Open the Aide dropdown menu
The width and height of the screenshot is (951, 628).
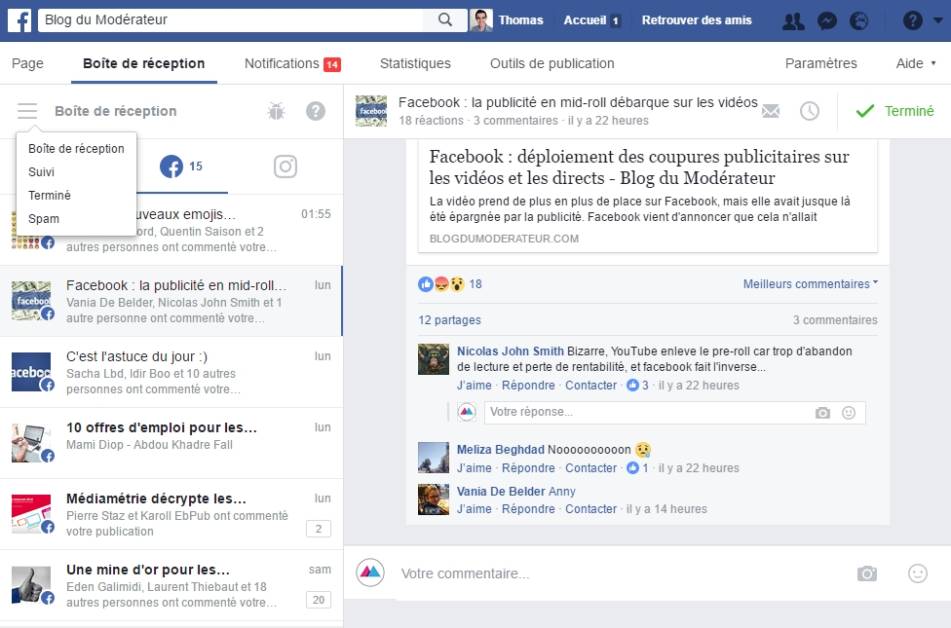(x=916, y=63)
